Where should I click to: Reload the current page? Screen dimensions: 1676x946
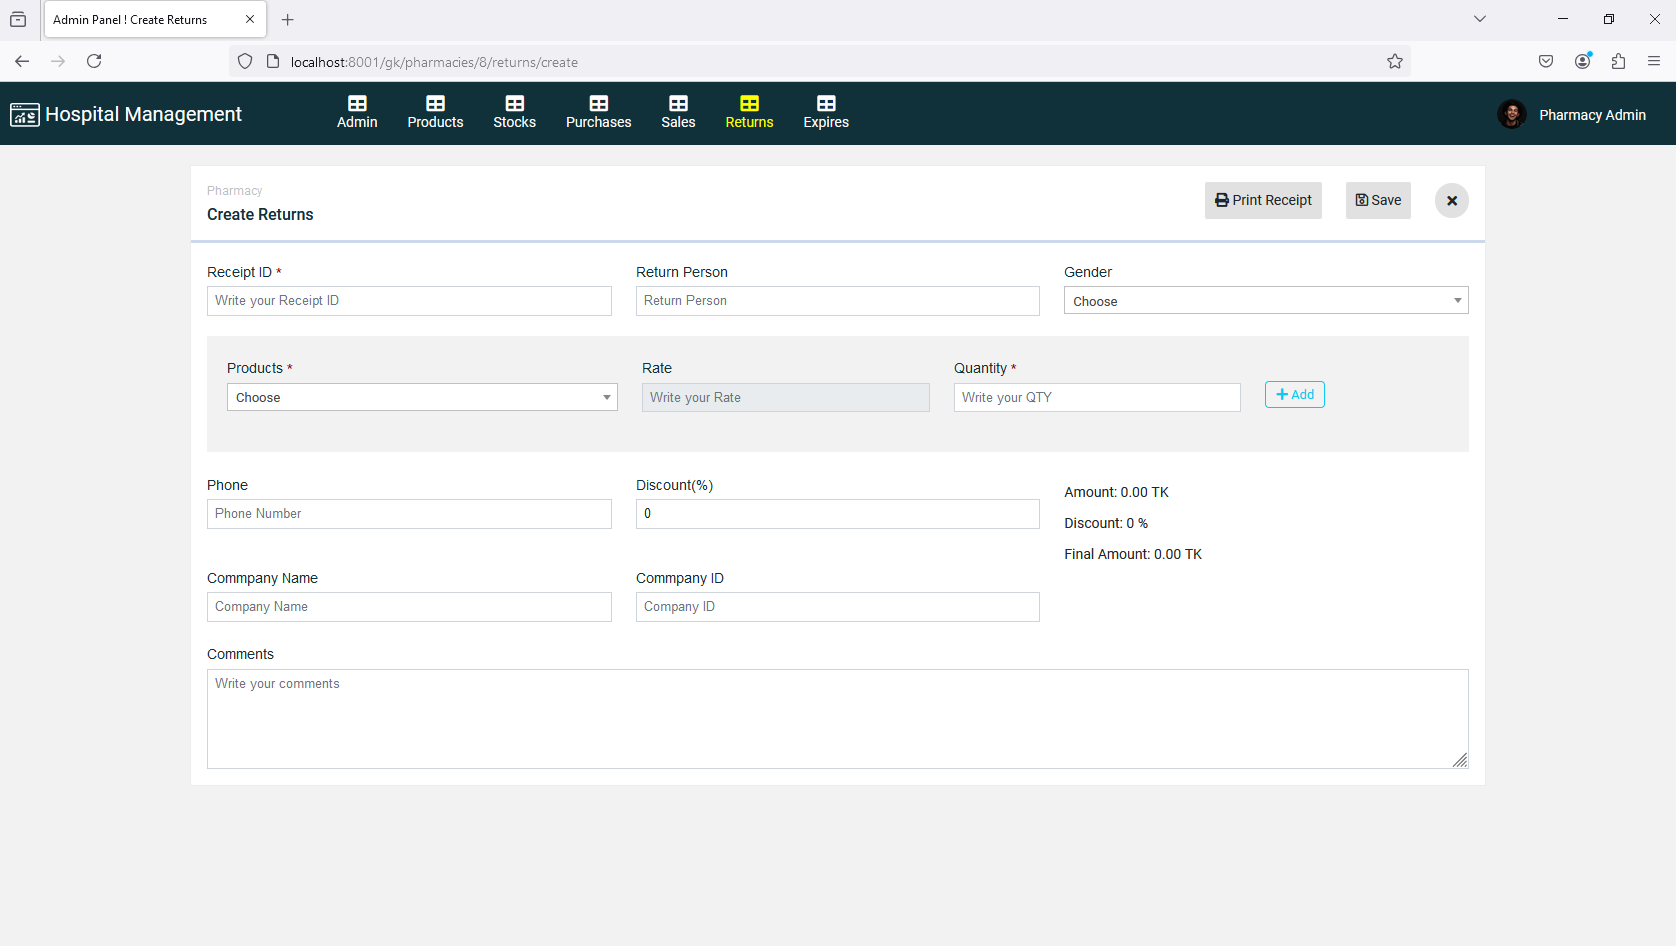tap(94, 61)
